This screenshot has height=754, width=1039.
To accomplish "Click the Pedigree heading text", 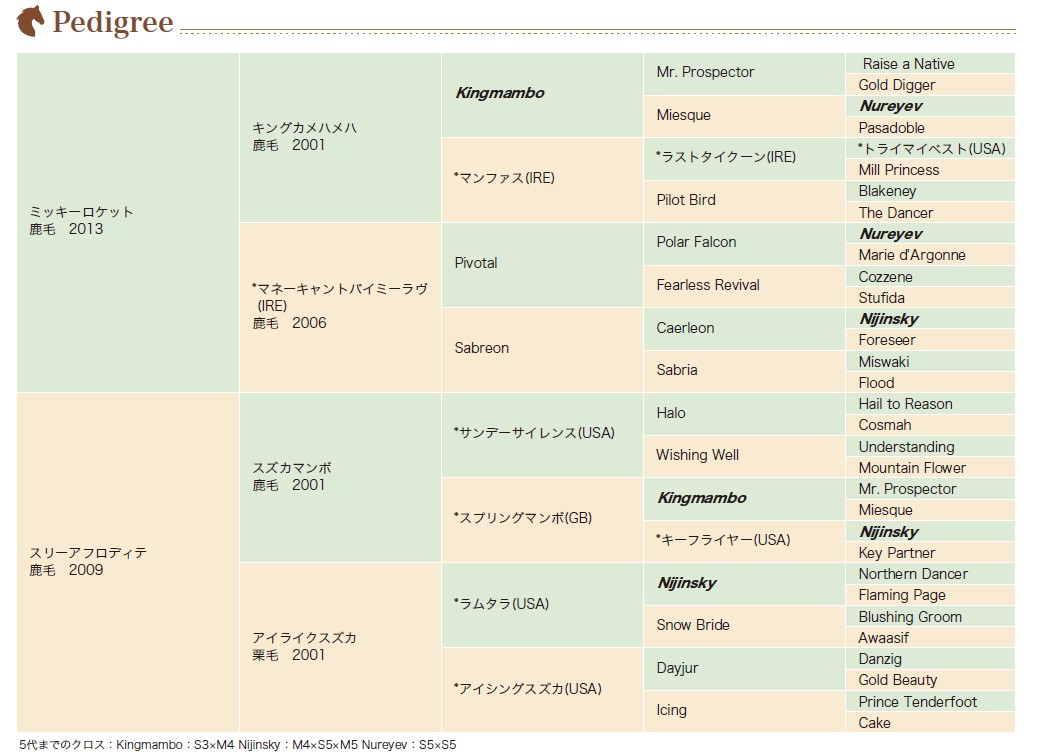I will [113, 22].
